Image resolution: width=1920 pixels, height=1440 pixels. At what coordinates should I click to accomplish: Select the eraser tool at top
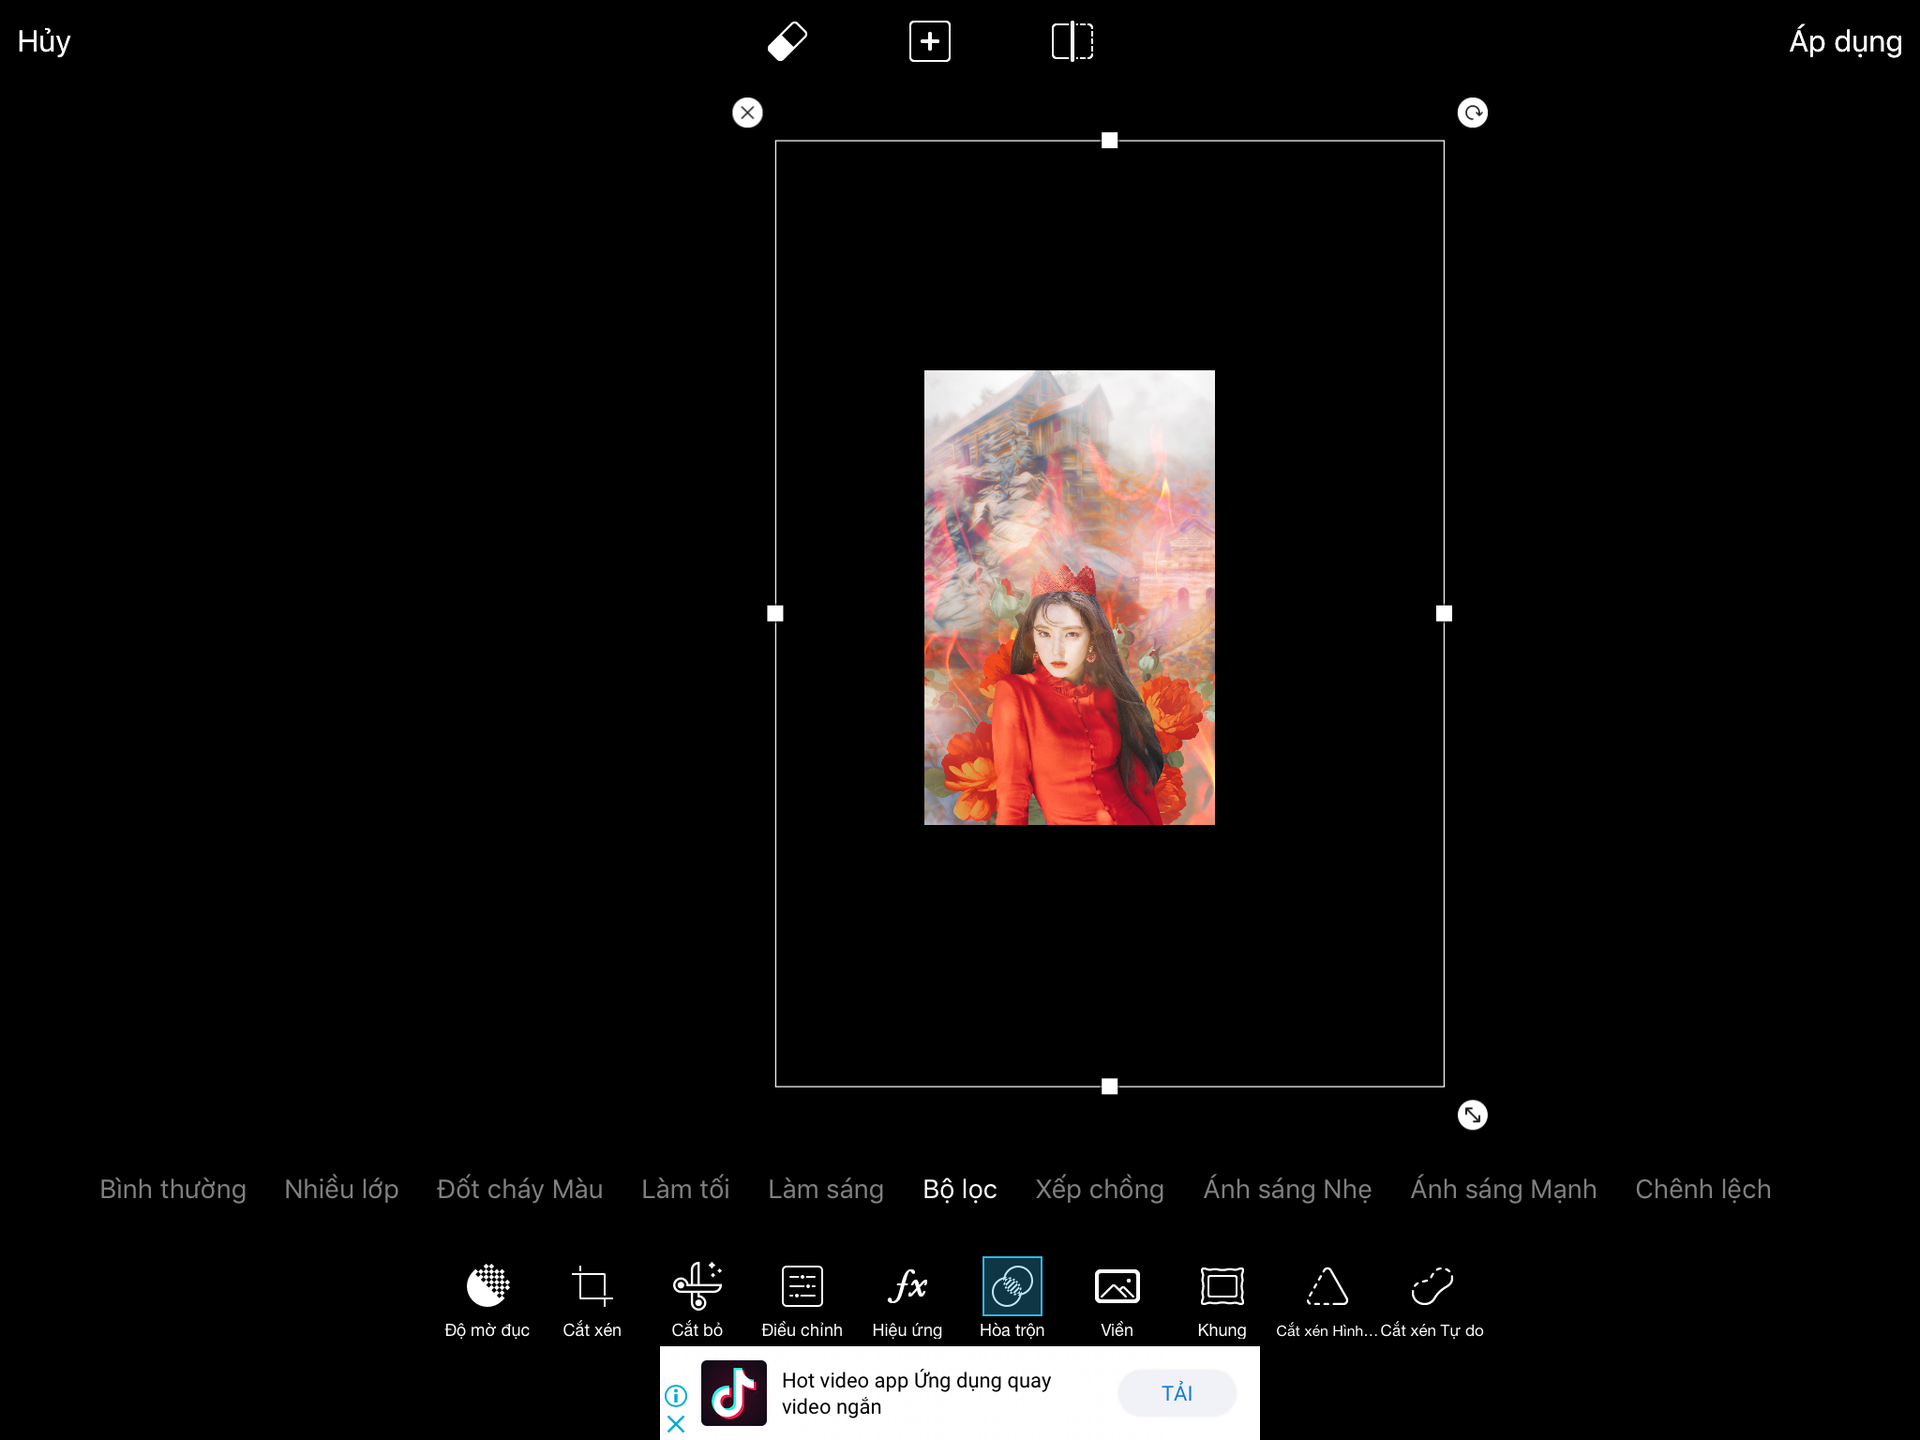point(787,41)
